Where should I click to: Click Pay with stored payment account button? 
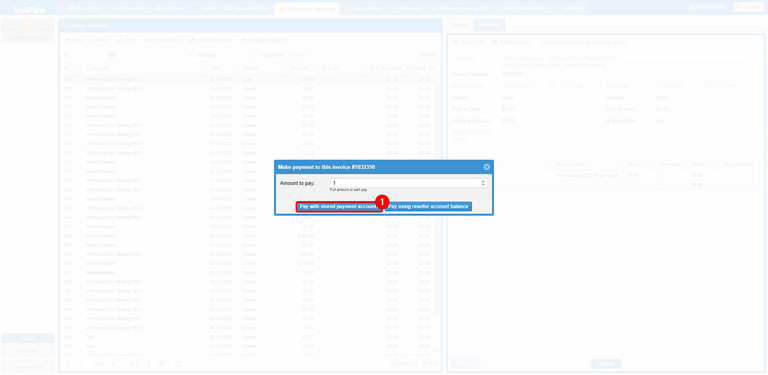[338, 207]
